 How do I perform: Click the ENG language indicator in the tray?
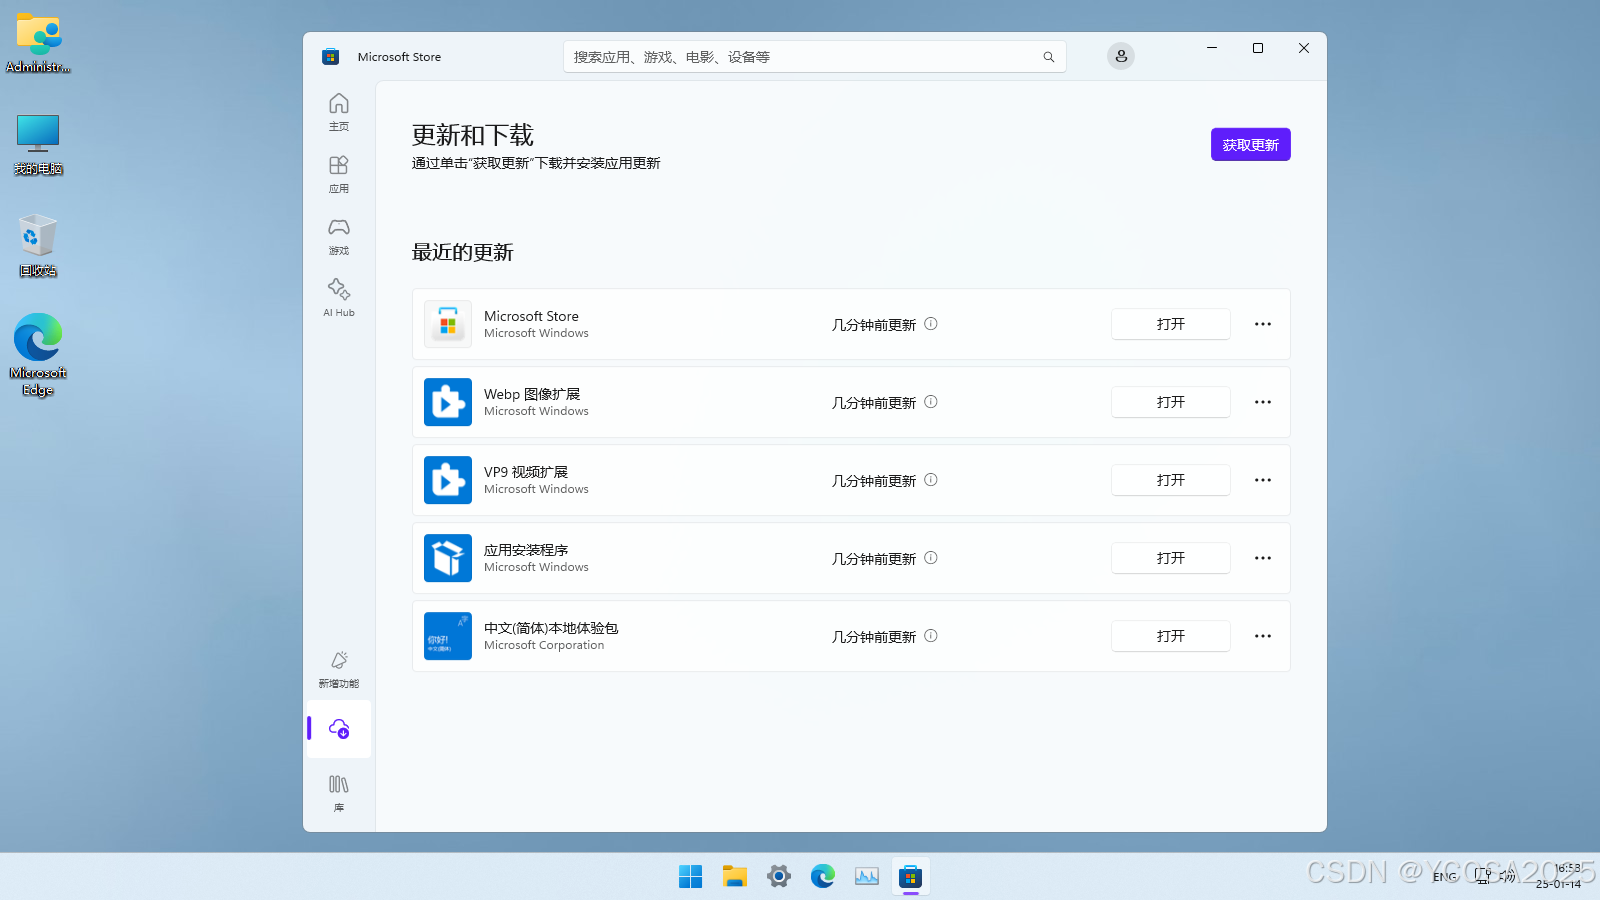click(x=1445, y=877)
